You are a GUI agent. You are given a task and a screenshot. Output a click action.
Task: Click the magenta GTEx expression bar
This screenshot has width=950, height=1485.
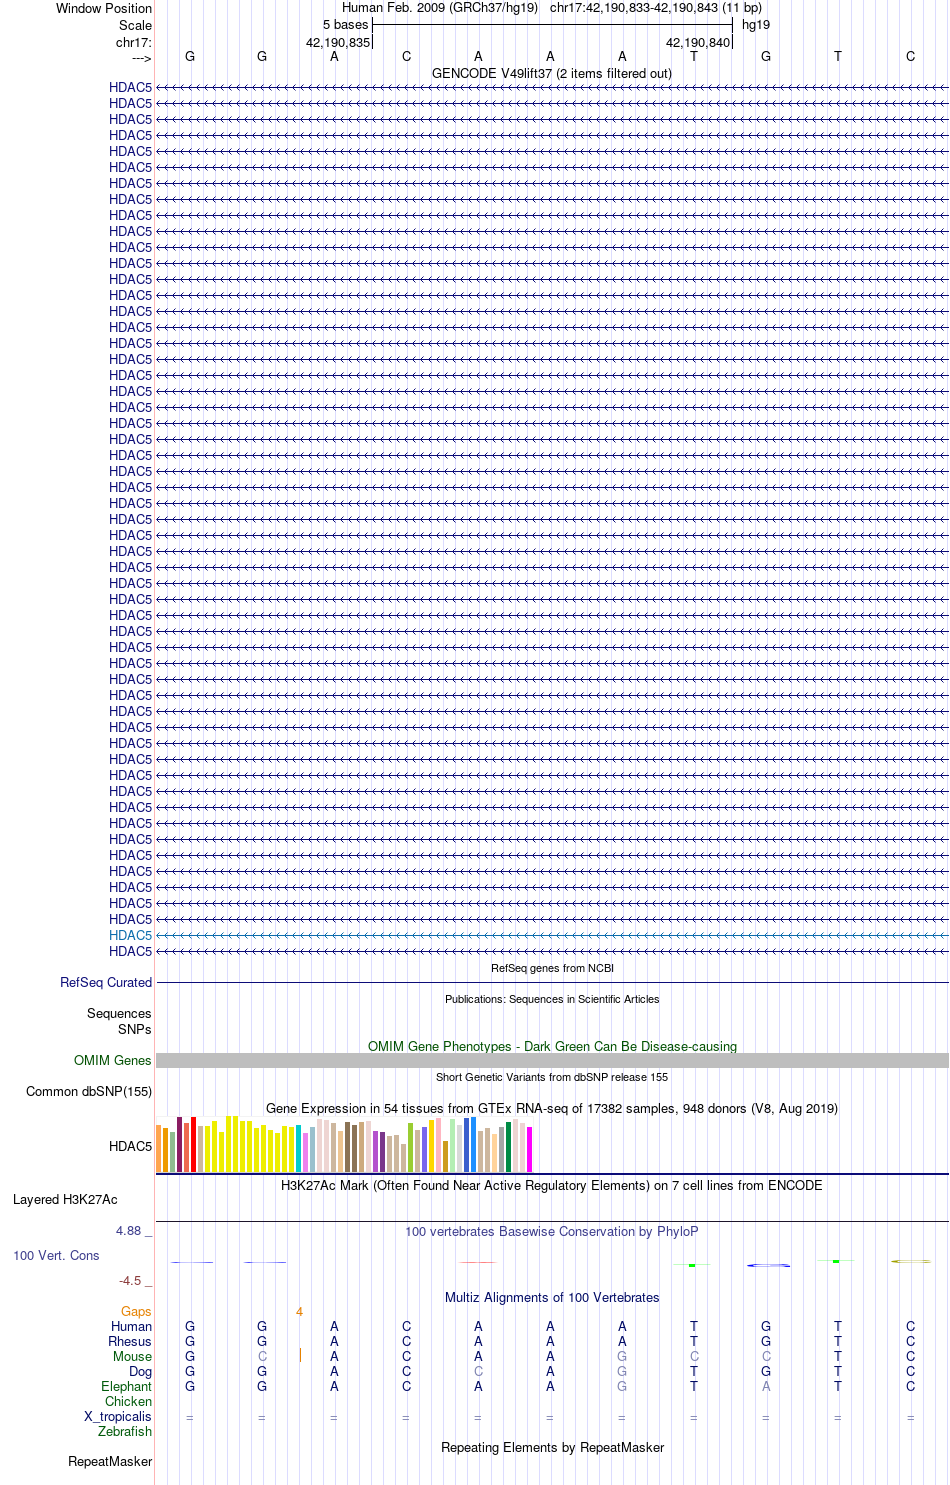click(529, 1150)
